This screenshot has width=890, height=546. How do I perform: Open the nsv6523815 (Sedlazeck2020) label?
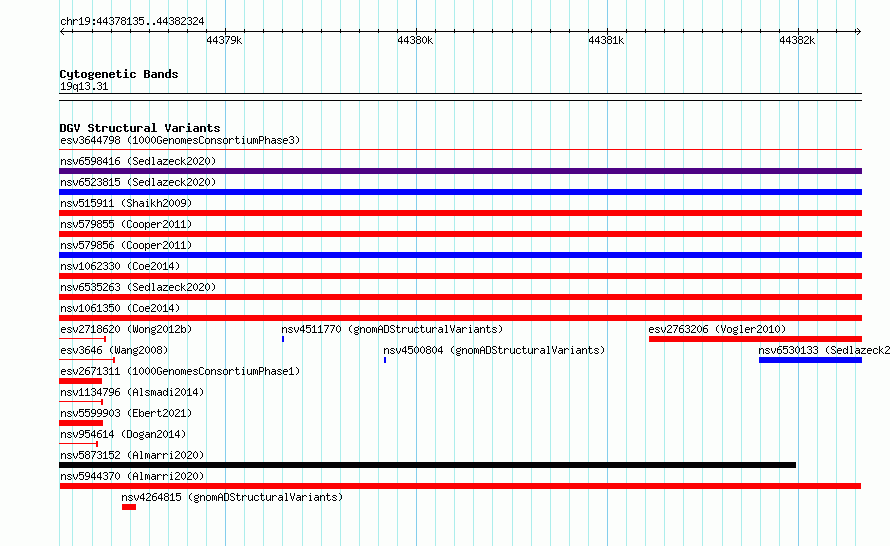(138, 182)
